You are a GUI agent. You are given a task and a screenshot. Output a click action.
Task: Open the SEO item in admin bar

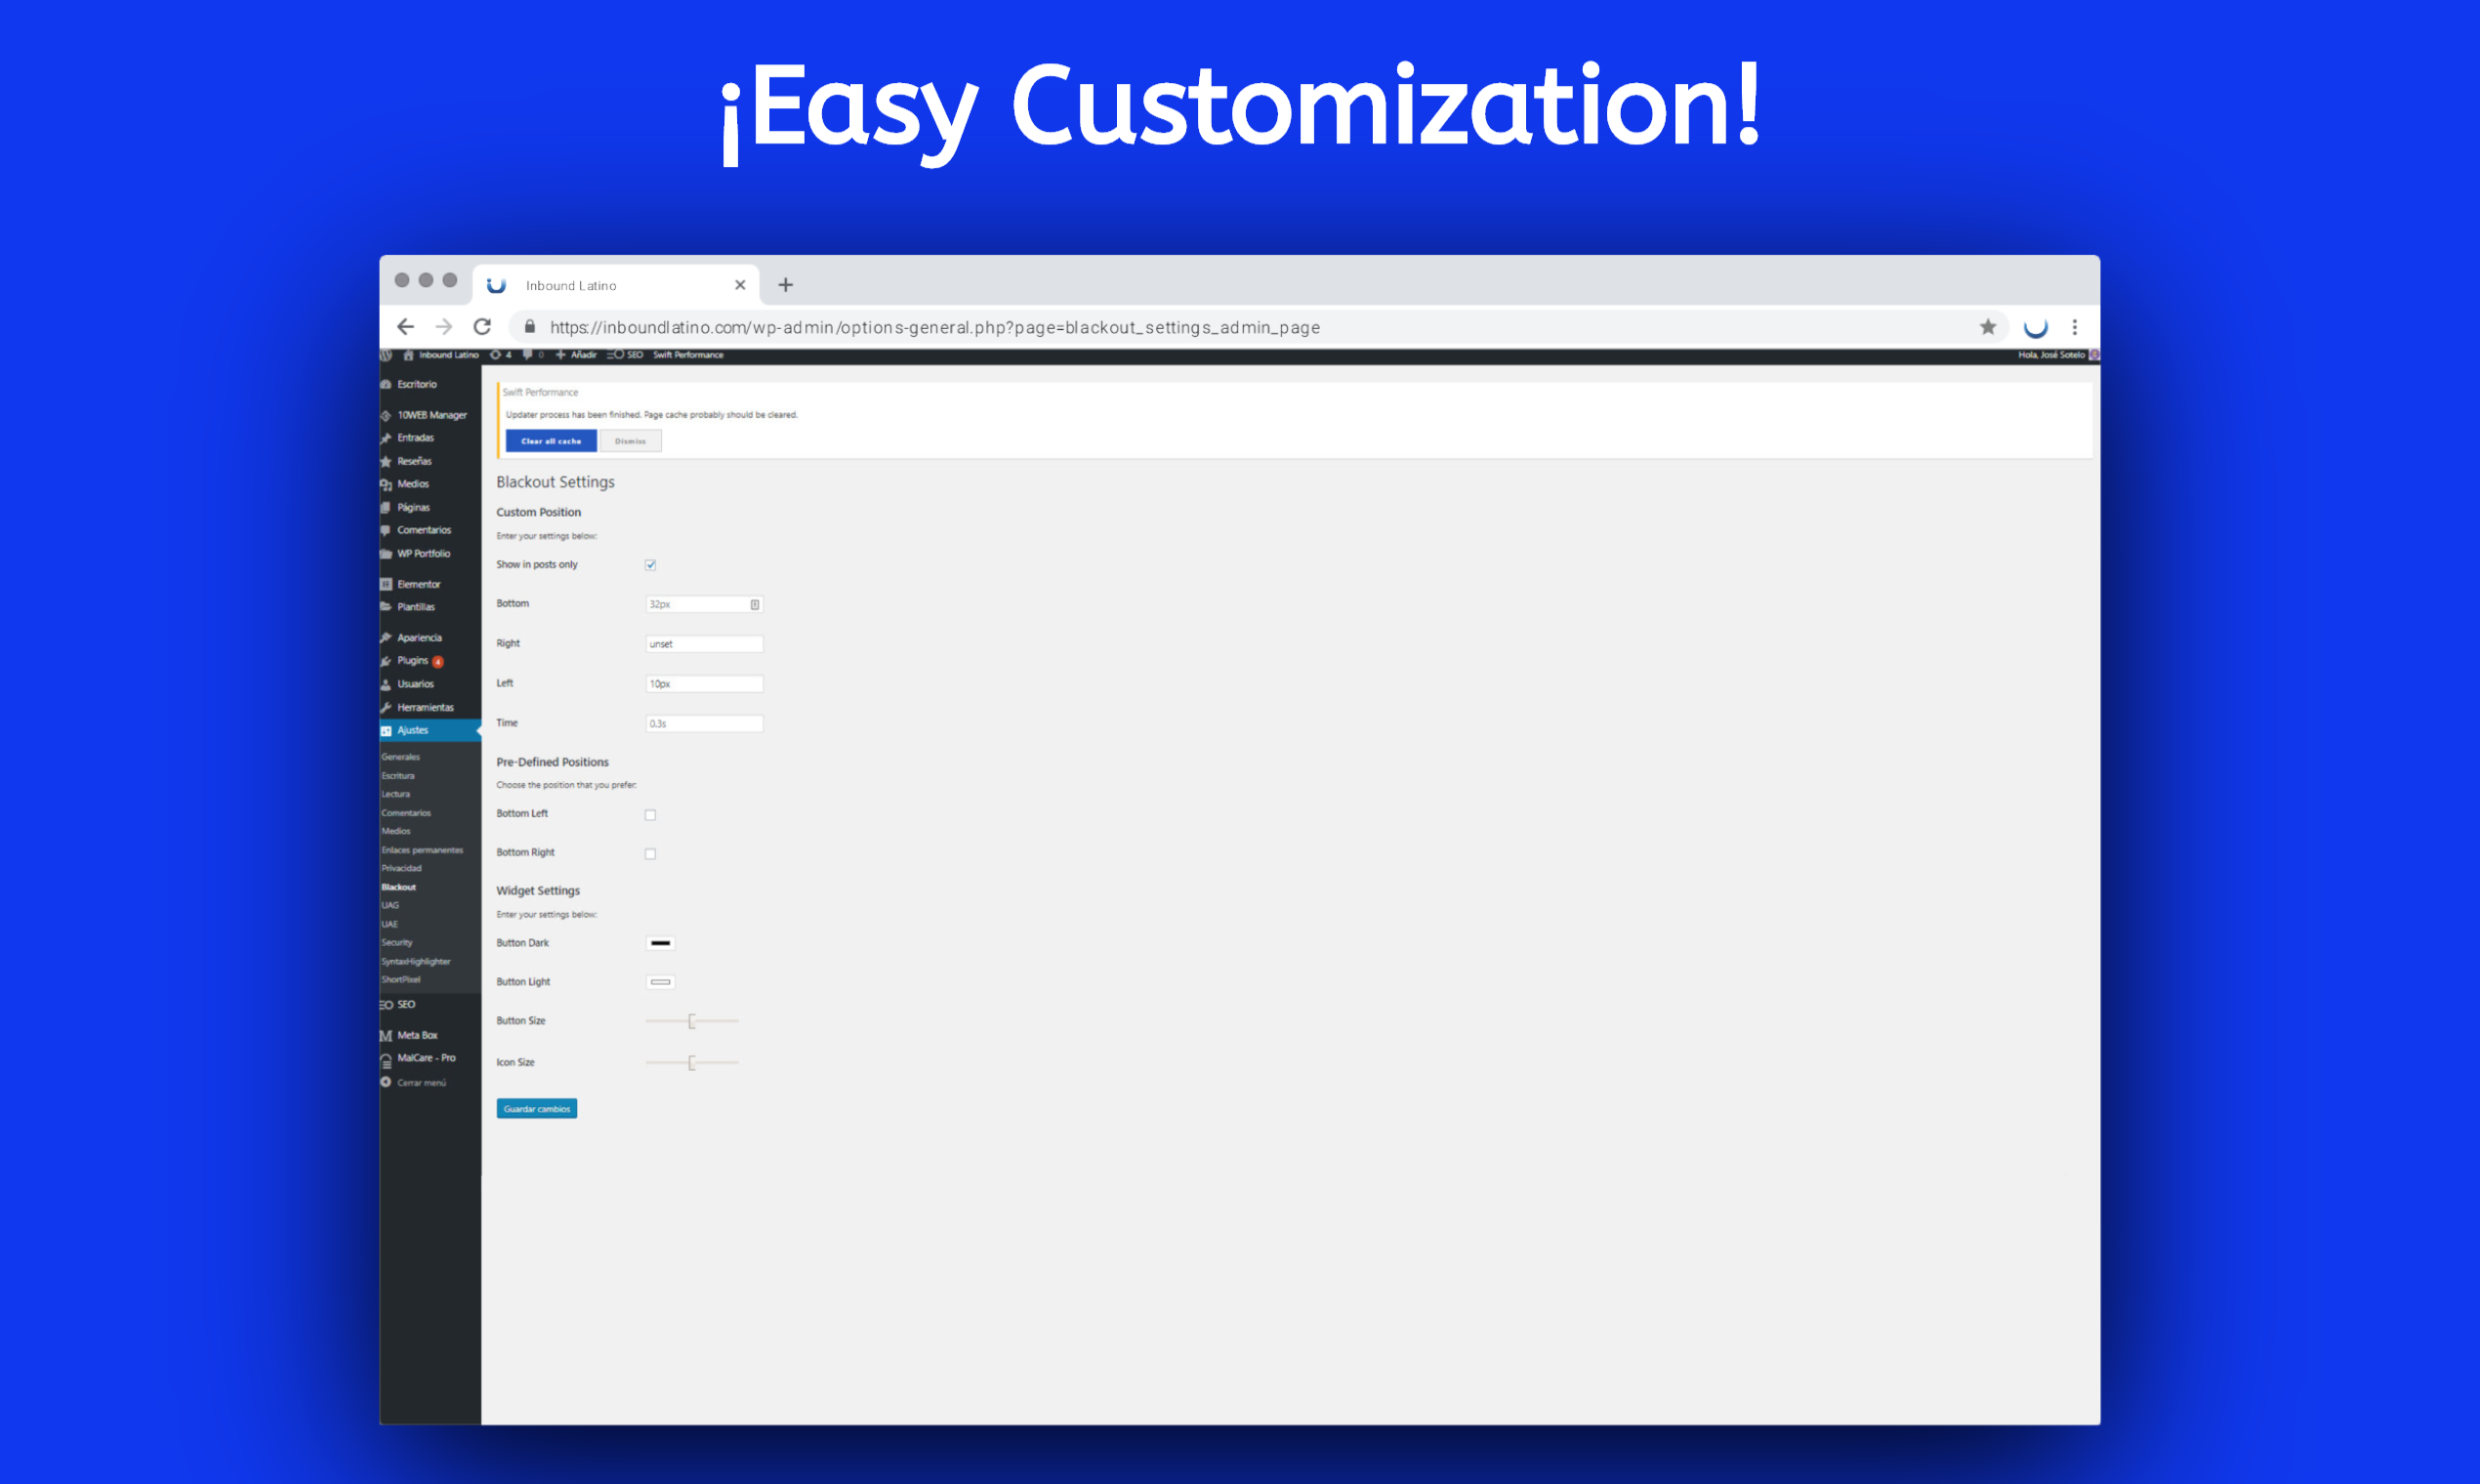[x=625, y=355]
